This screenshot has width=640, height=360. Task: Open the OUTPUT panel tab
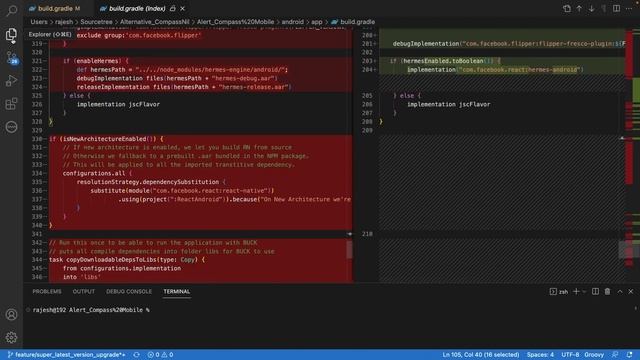tap(84, 291)
